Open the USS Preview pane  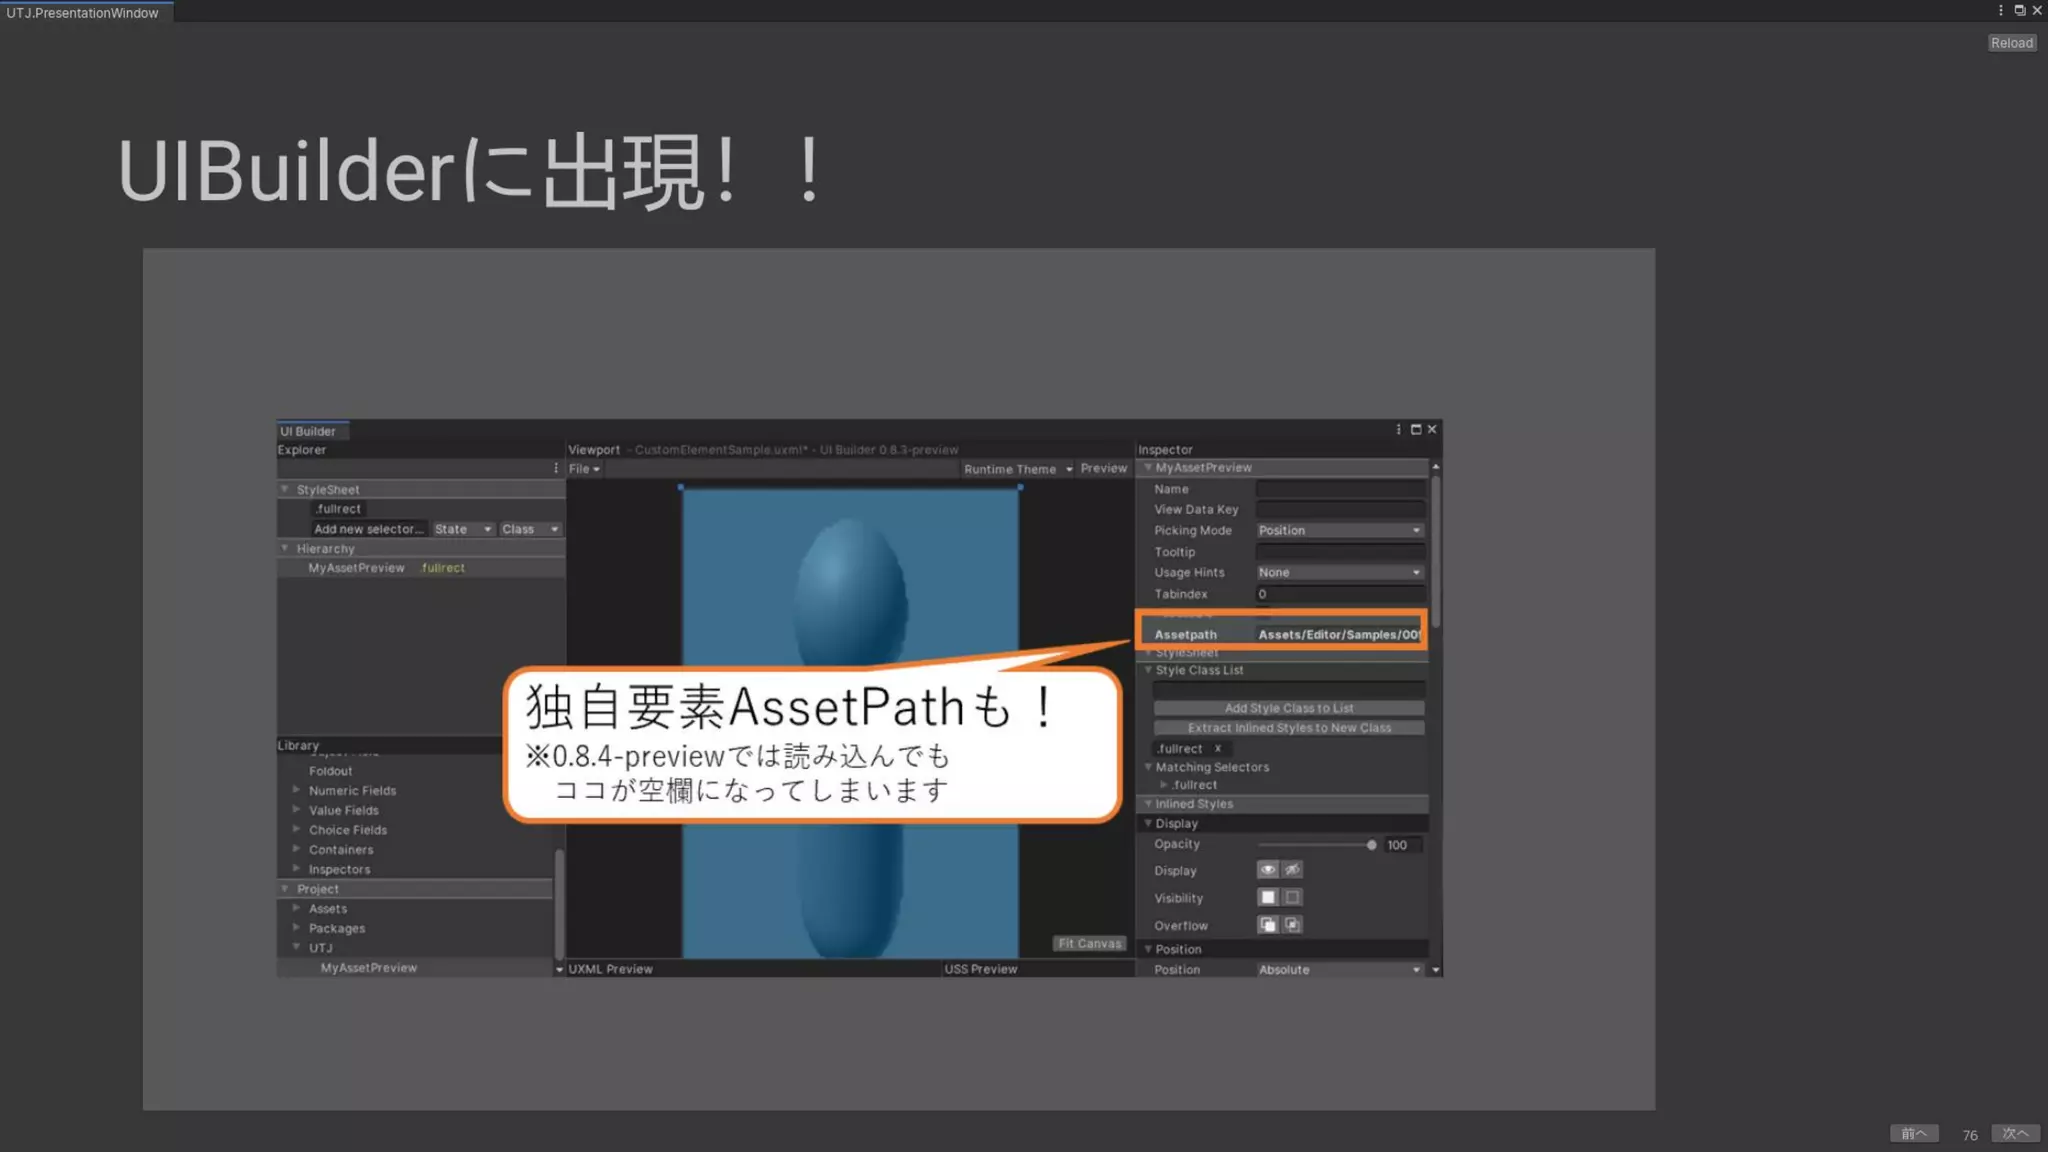pyautogui.click(x=980, y=969)
